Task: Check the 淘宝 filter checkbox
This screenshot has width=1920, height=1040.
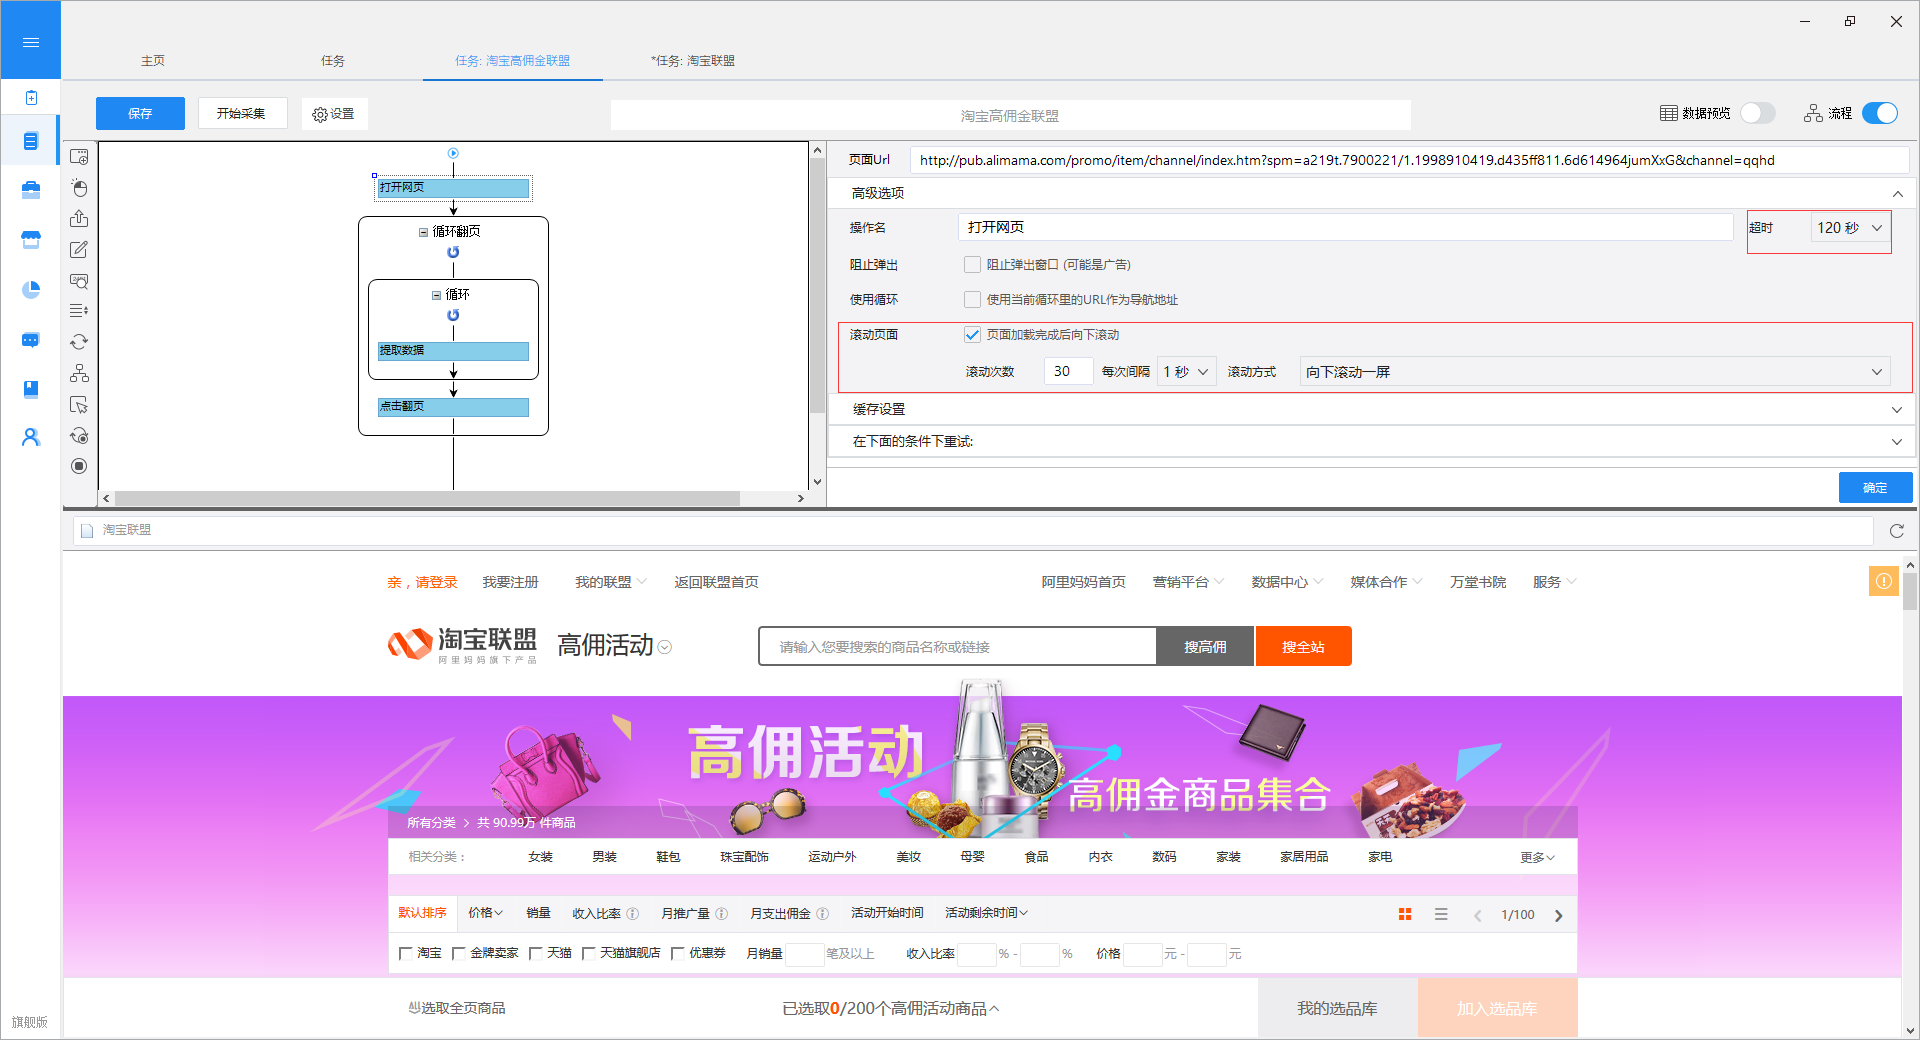Action: coord(405,954)
